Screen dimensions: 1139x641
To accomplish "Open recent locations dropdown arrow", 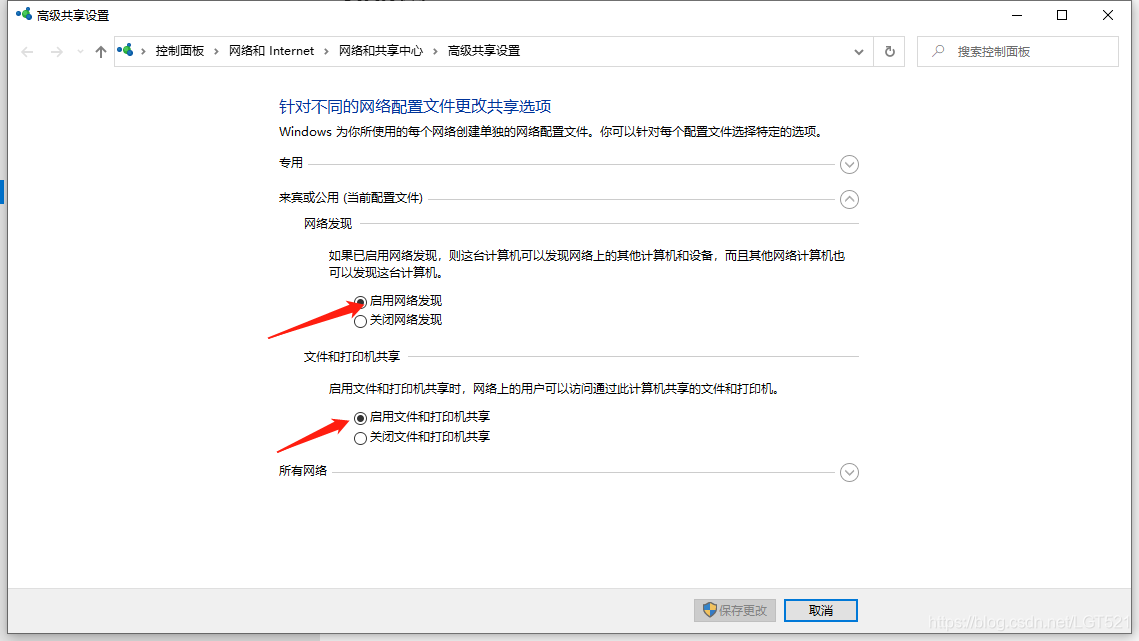I will [x=80, y=52].
